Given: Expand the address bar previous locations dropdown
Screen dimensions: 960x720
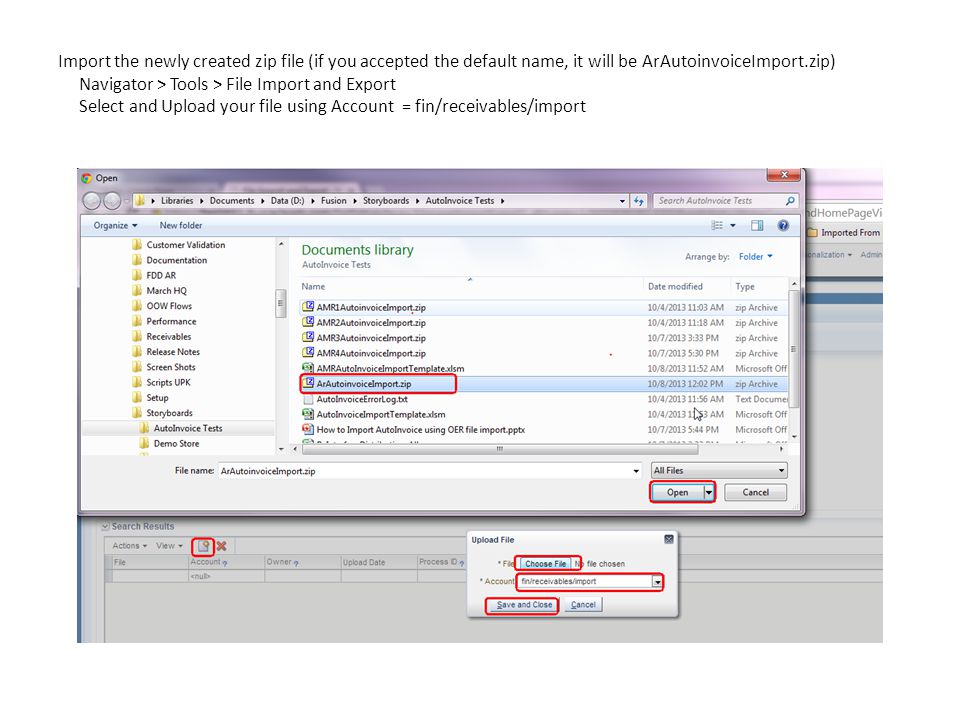Looking at the screenshot, I should [x=622, y=201].
